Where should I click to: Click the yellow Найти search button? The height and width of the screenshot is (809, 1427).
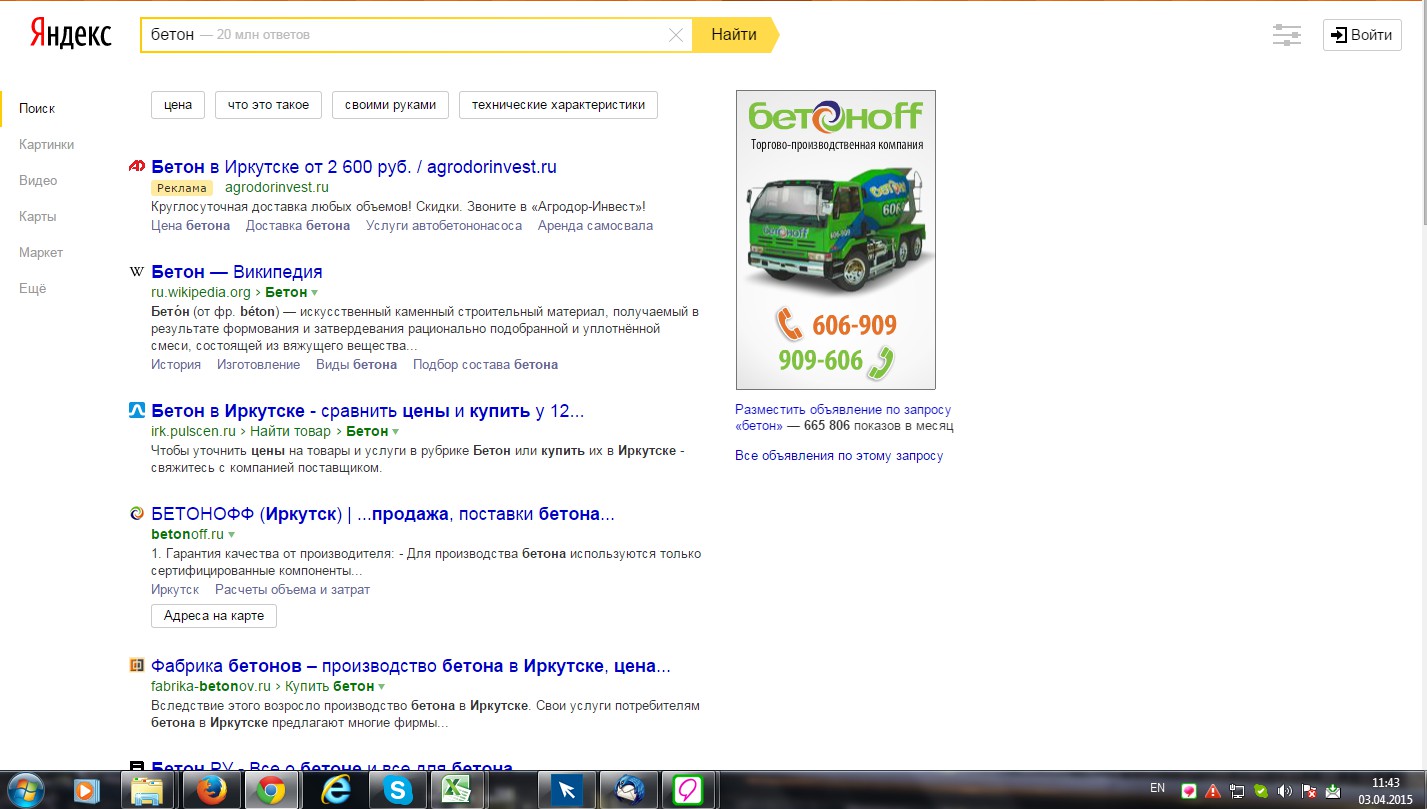[x=734, y=35]
